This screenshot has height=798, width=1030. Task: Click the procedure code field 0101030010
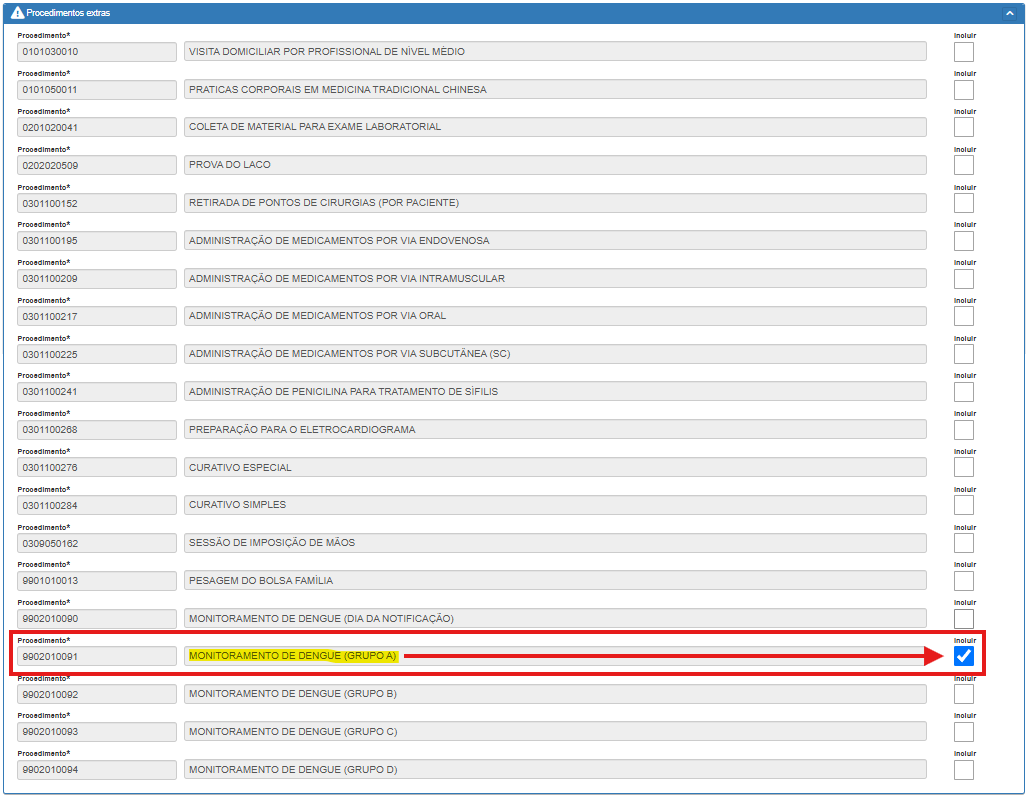click(x=97, y=52)
